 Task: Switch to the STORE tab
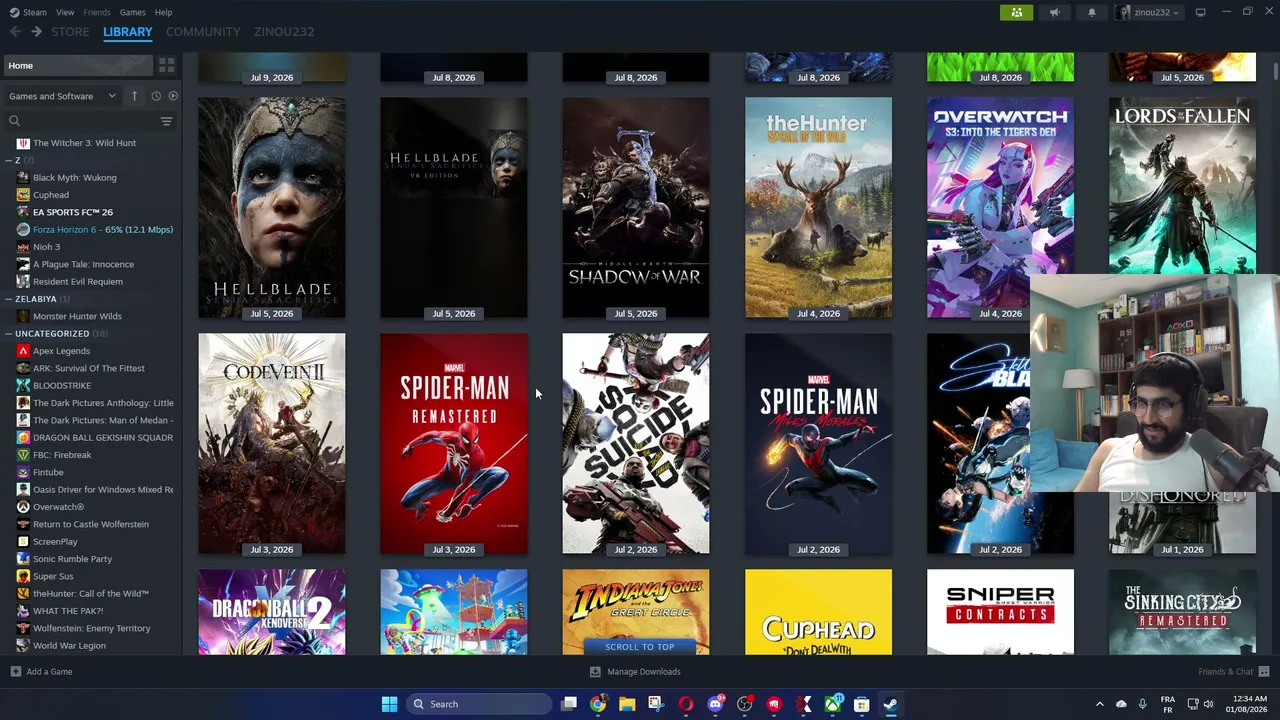(70, 32)
